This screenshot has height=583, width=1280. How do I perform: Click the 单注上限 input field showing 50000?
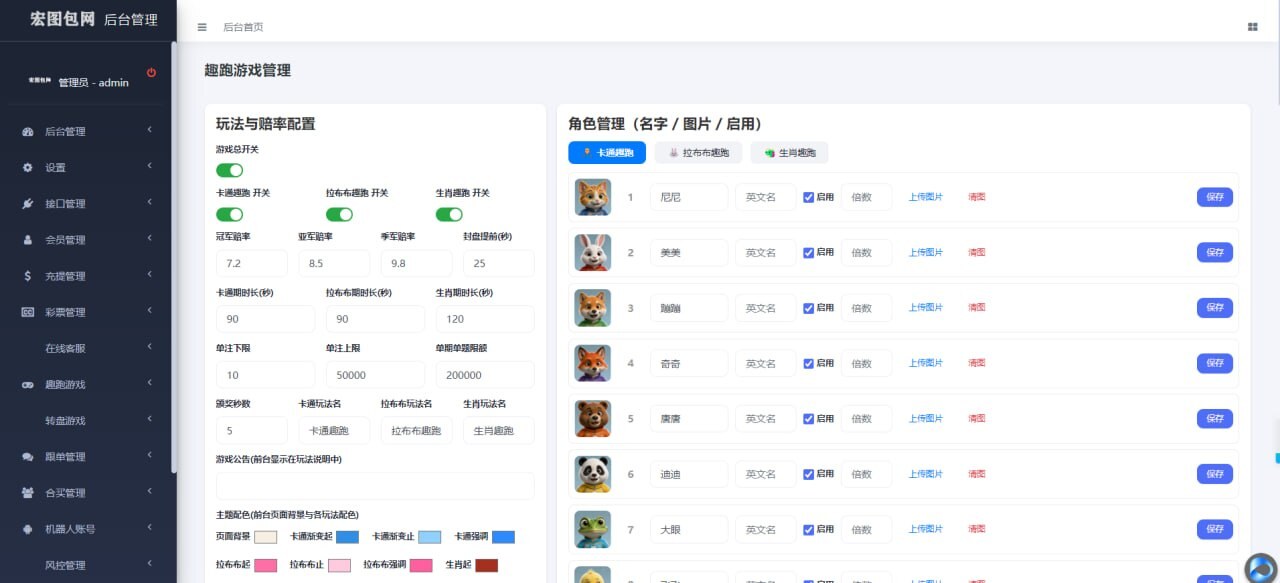(375, 375)
